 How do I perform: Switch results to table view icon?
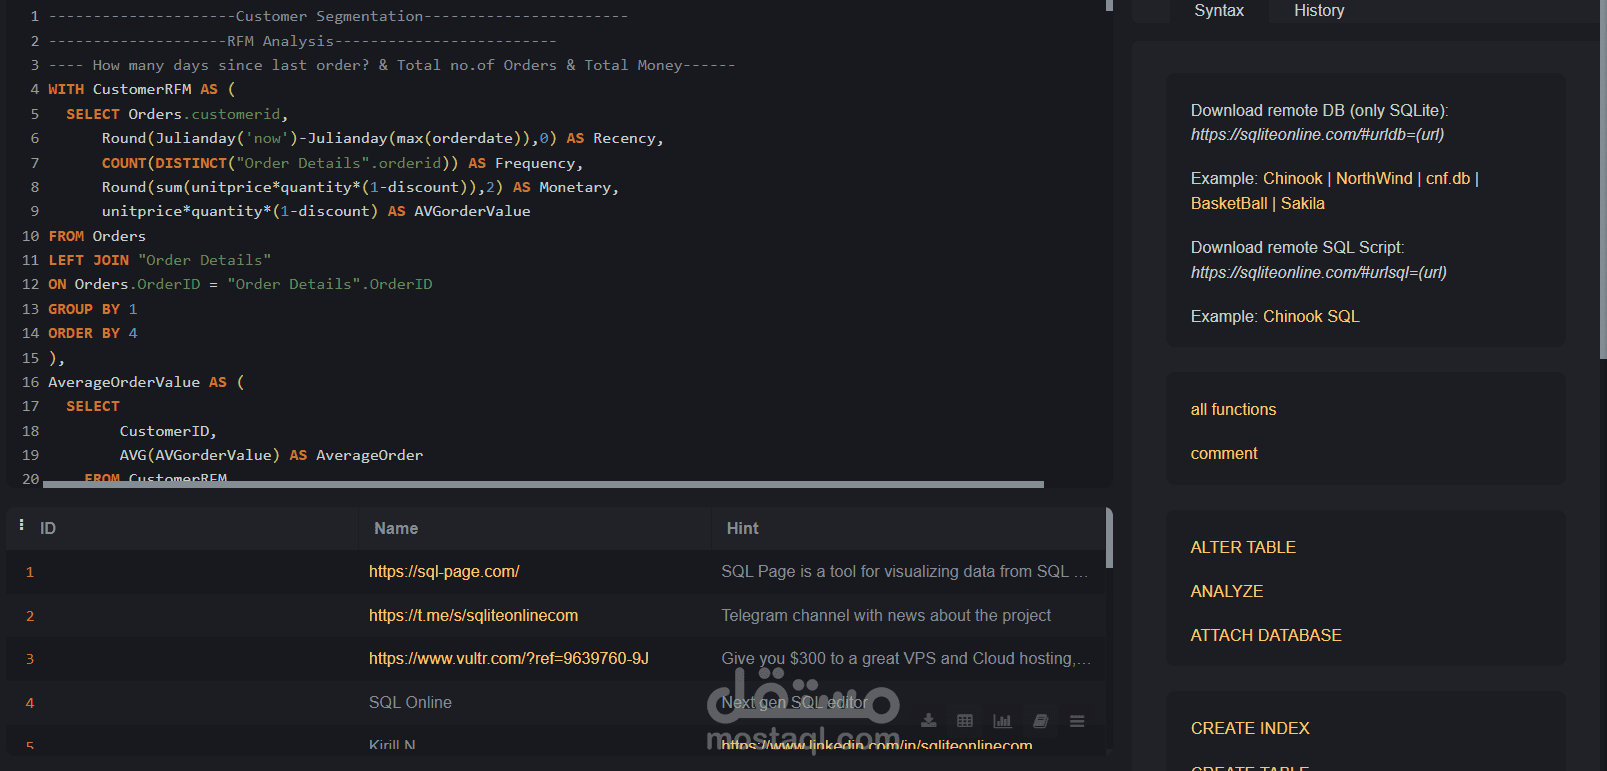(x=965, y=720)
